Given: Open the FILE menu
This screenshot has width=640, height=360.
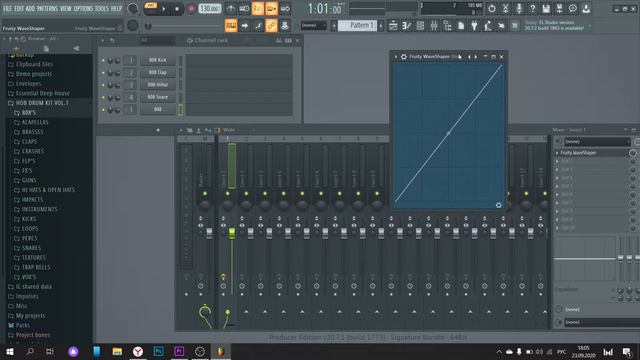Looking at the screenshot, I should coord(7,9).
